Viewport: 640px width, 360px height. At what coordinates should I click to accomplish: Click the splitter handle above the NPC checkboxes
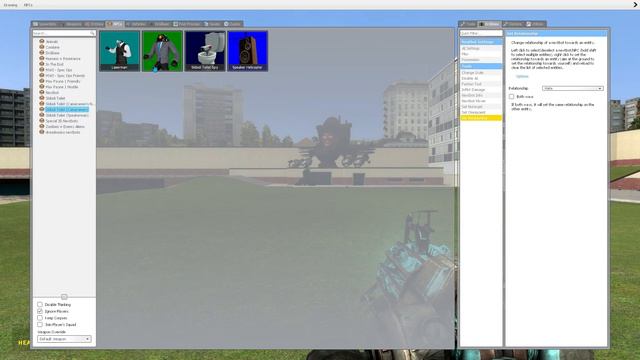[64, 297]
